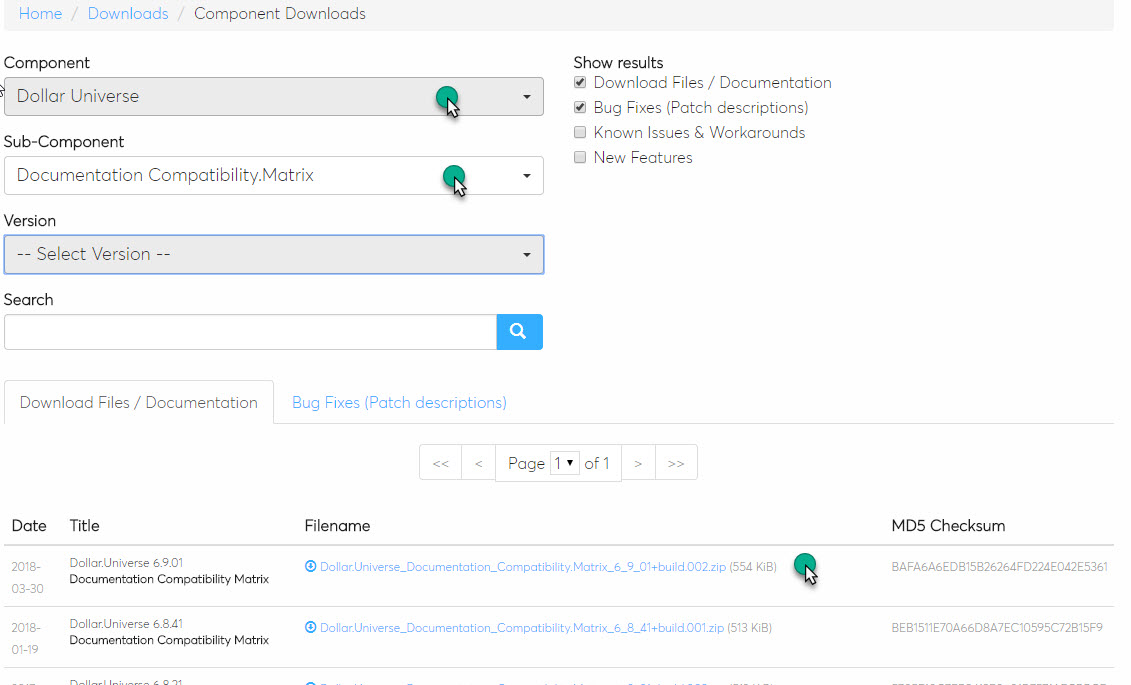Click the magnifier search button
Viewport: 1131px width, 685px height.
coord(519,332)
